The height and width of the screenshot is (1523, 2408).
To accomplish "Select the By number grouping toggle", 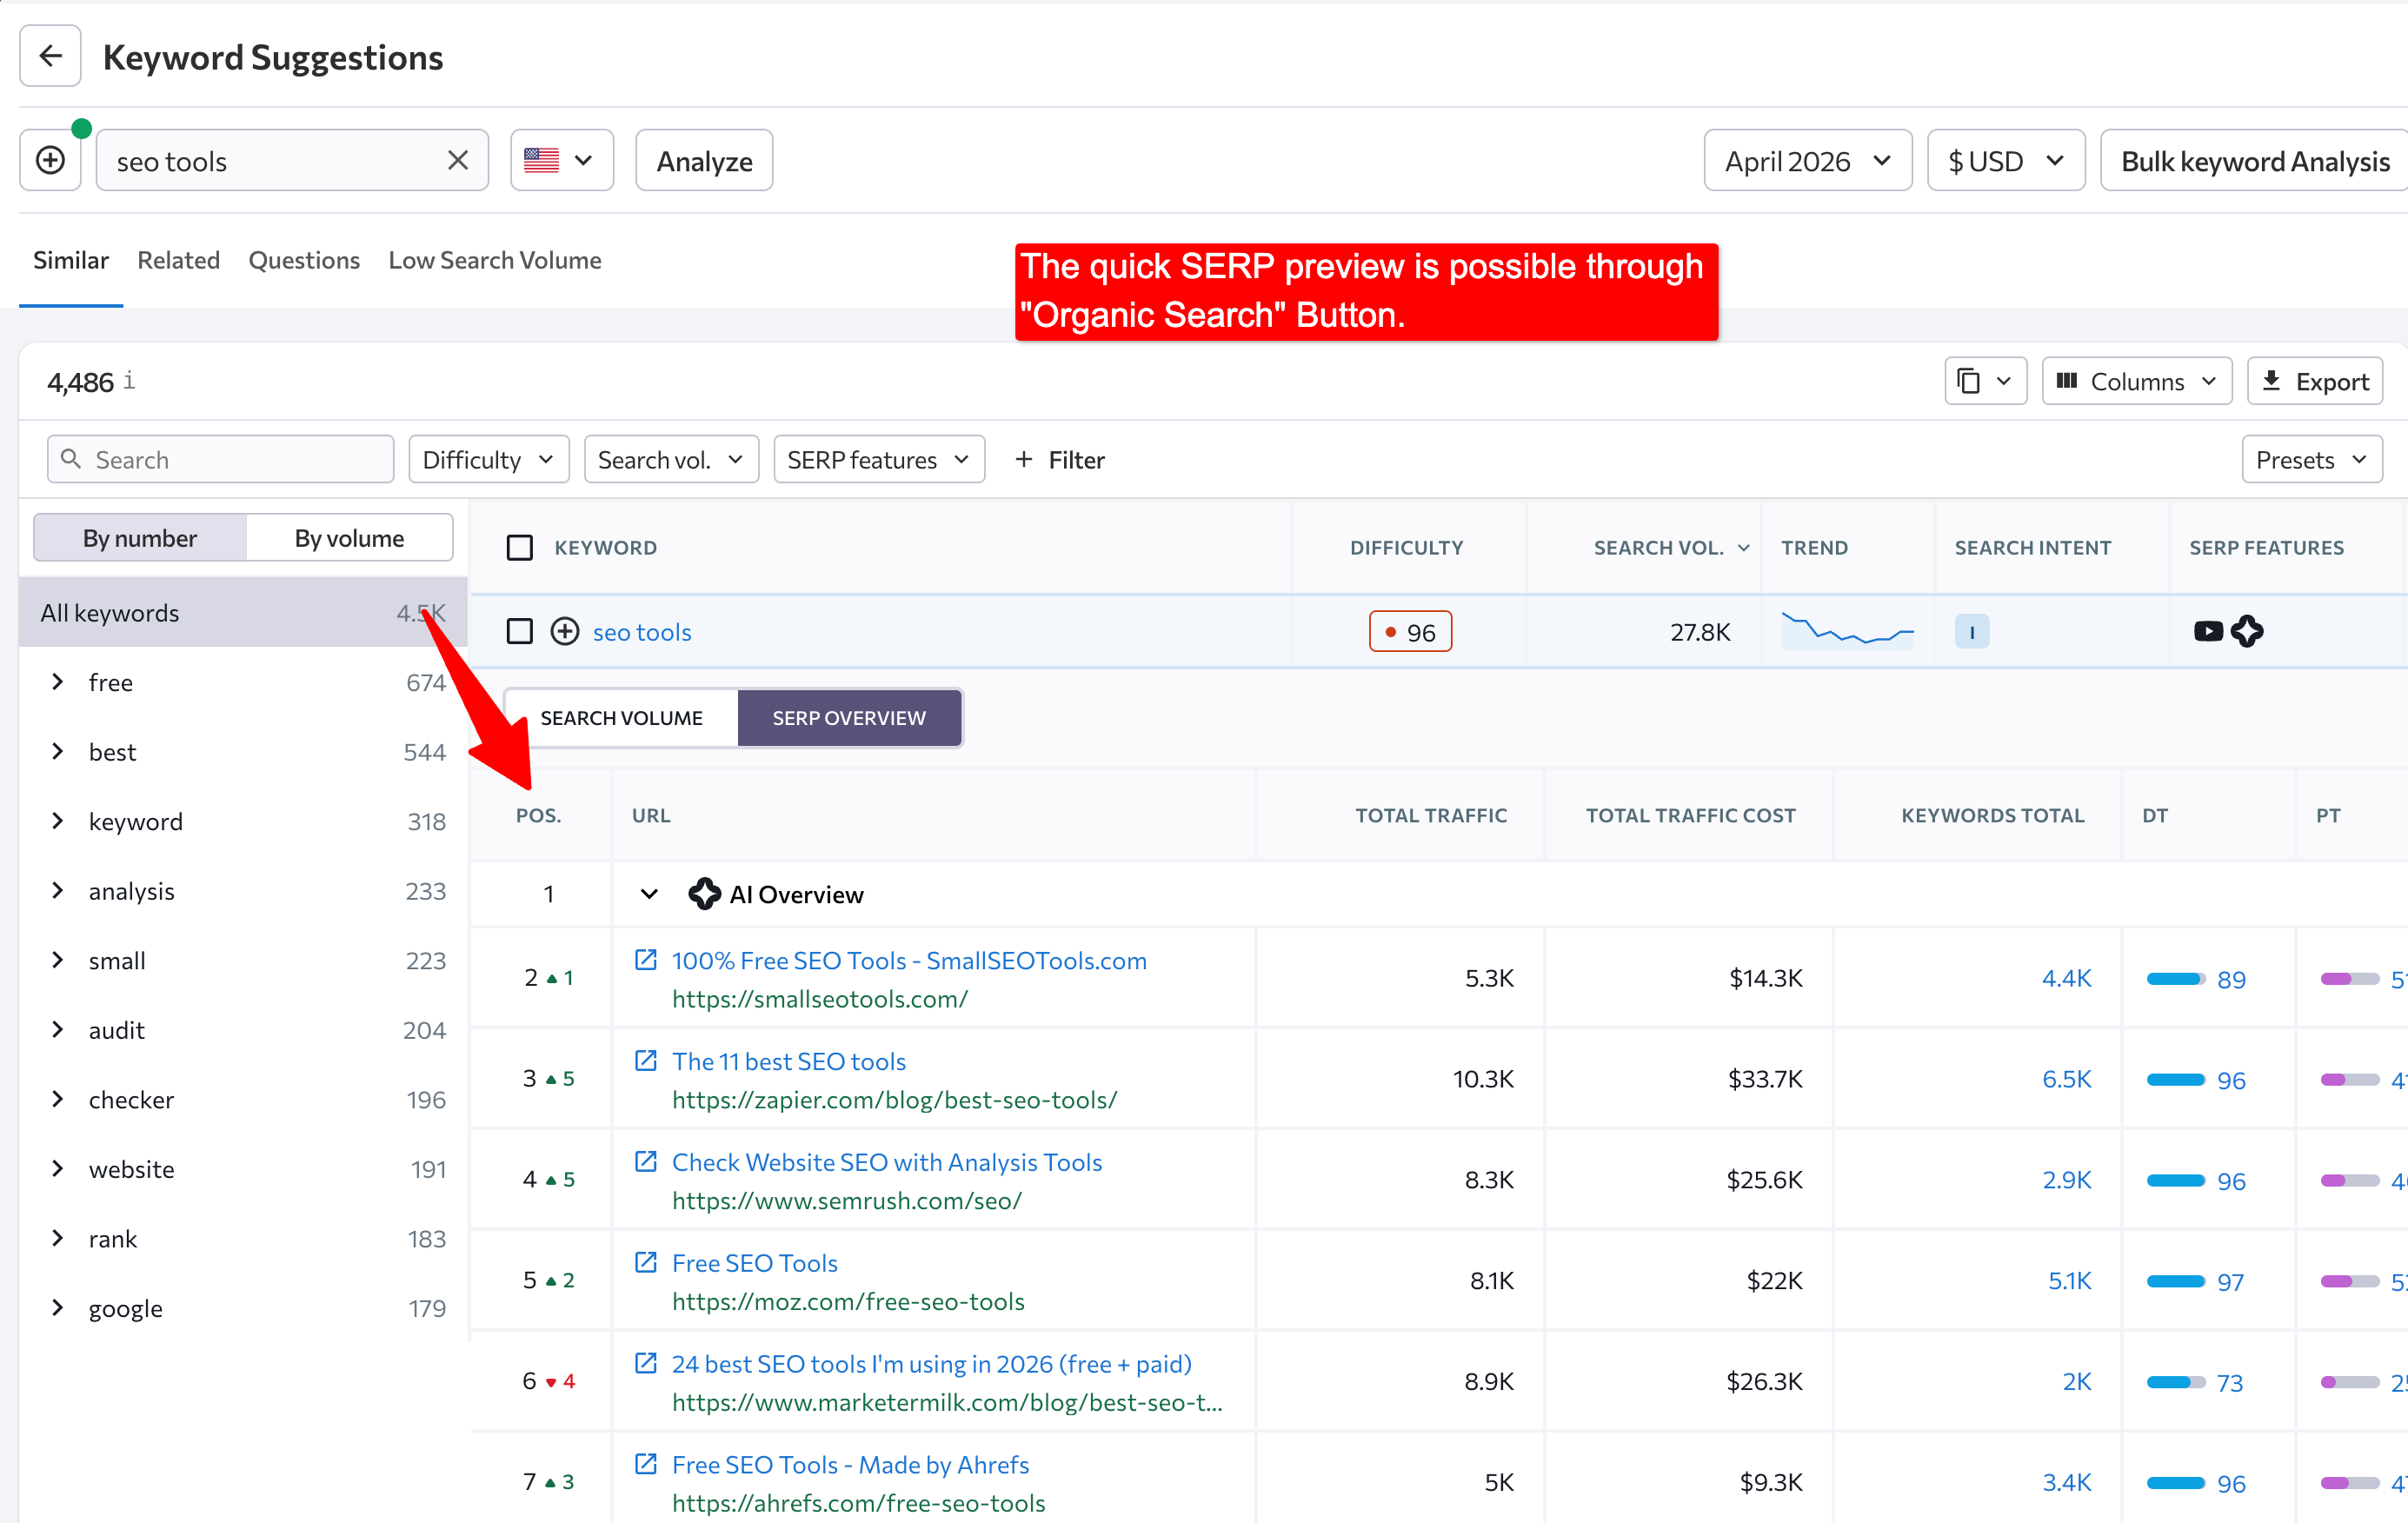I will (x=140, y=538).
